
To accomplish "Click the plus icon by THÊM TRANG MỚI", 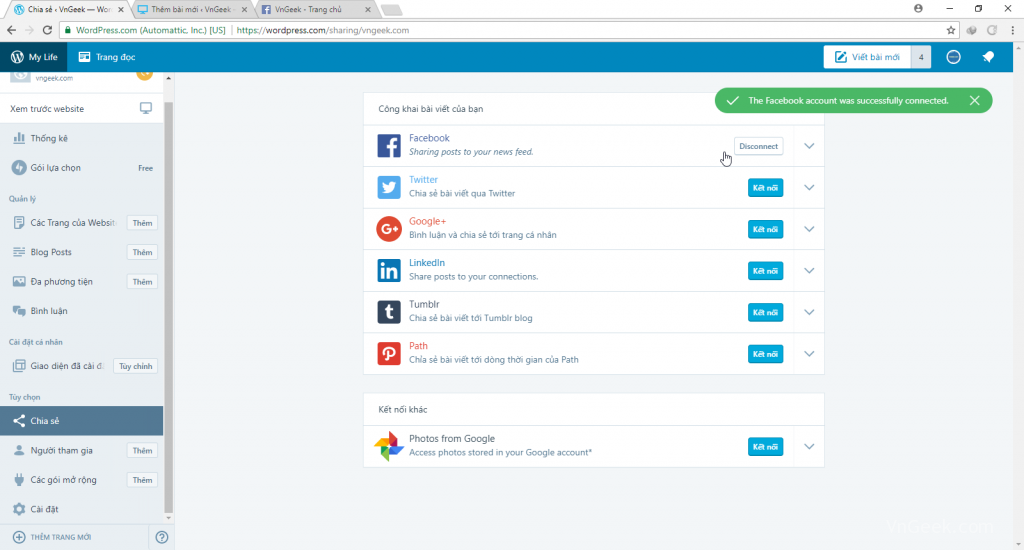I will (19, 537).
